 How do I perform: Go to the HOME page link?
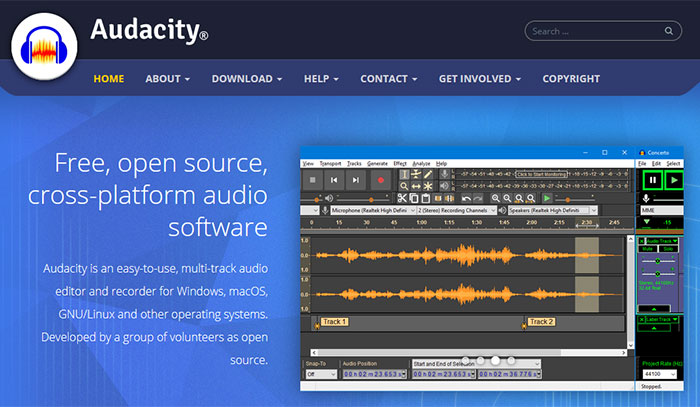tap(108, 79)
